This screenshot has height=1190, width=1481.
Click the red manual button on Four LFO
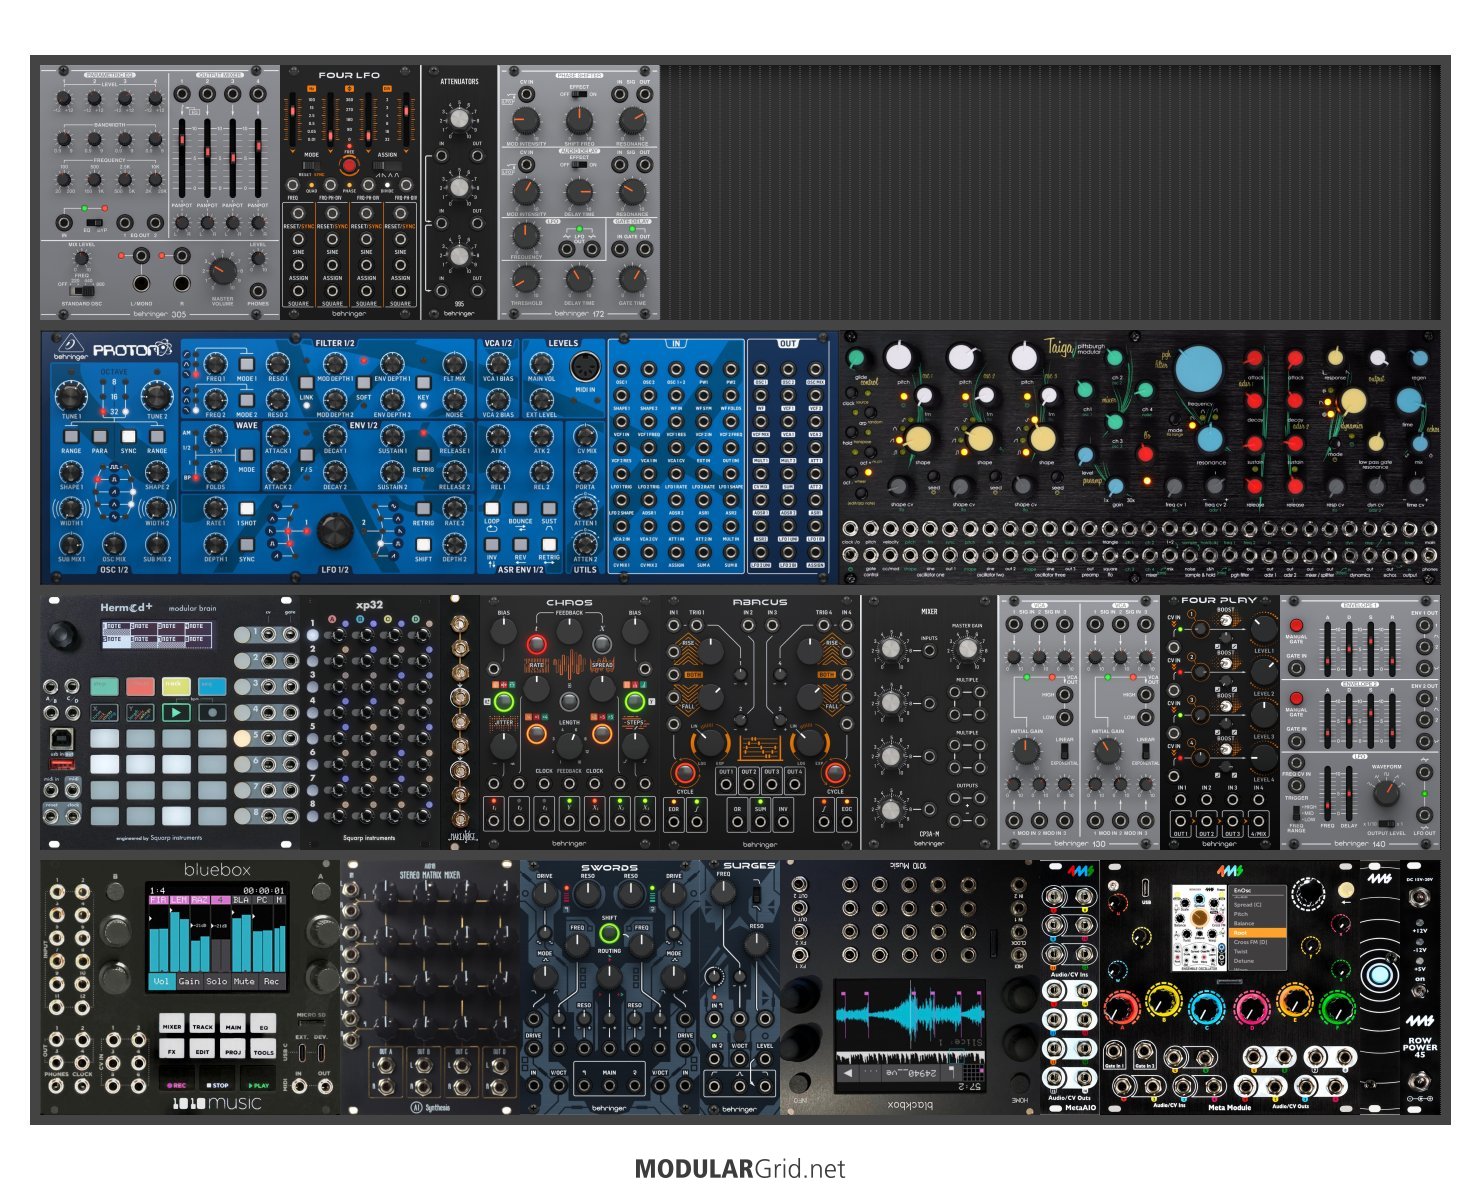coord(349,165)
